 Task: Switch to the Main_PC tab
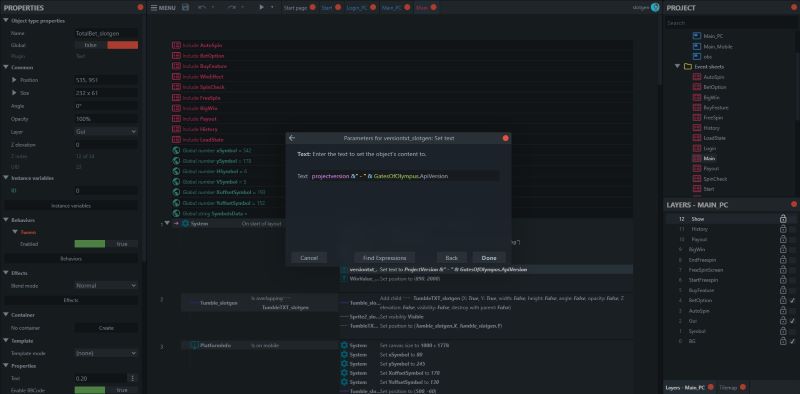391,8
